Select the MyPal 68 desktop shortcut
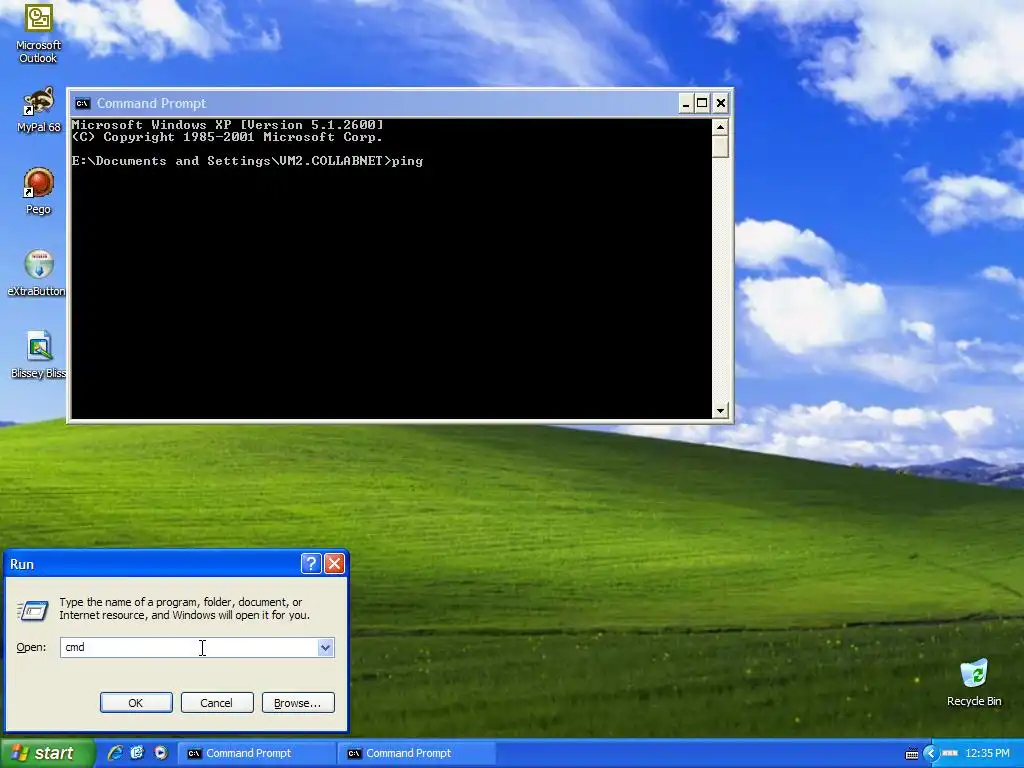This screenshot has width=1024, height=768. click(x=39, y=110)
